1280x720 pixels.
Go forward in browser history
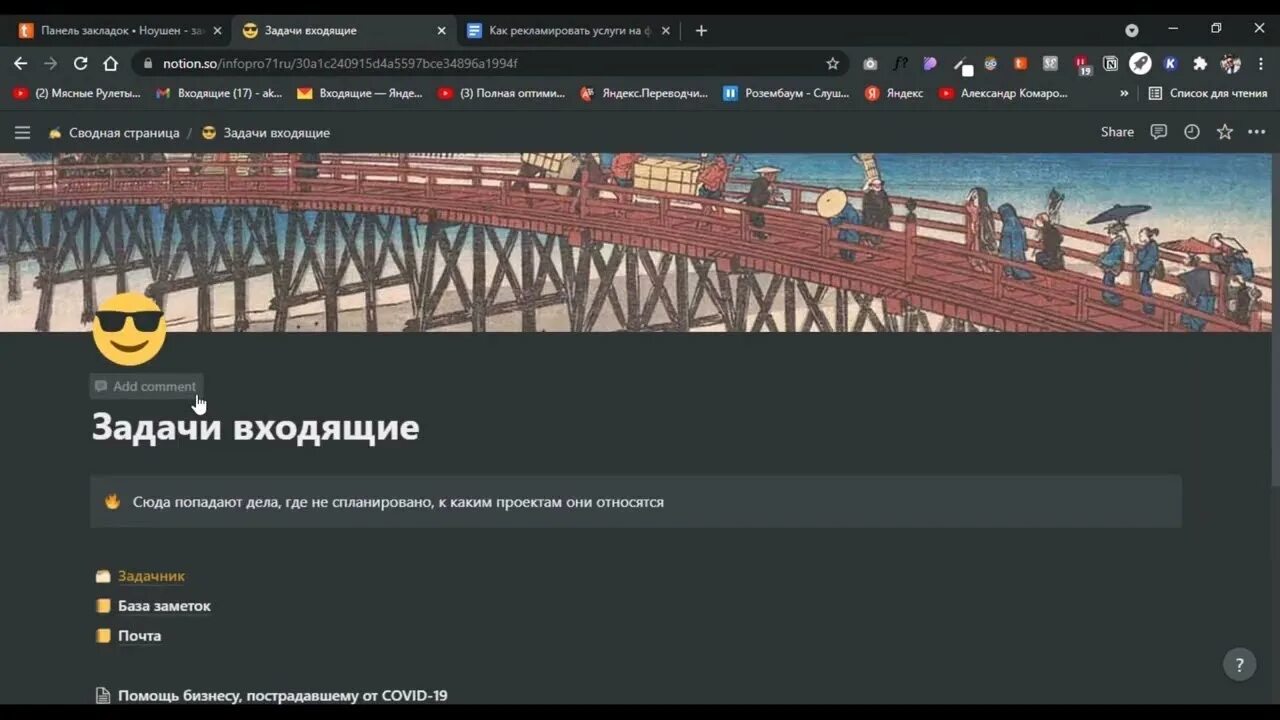[x=50, y=63]
